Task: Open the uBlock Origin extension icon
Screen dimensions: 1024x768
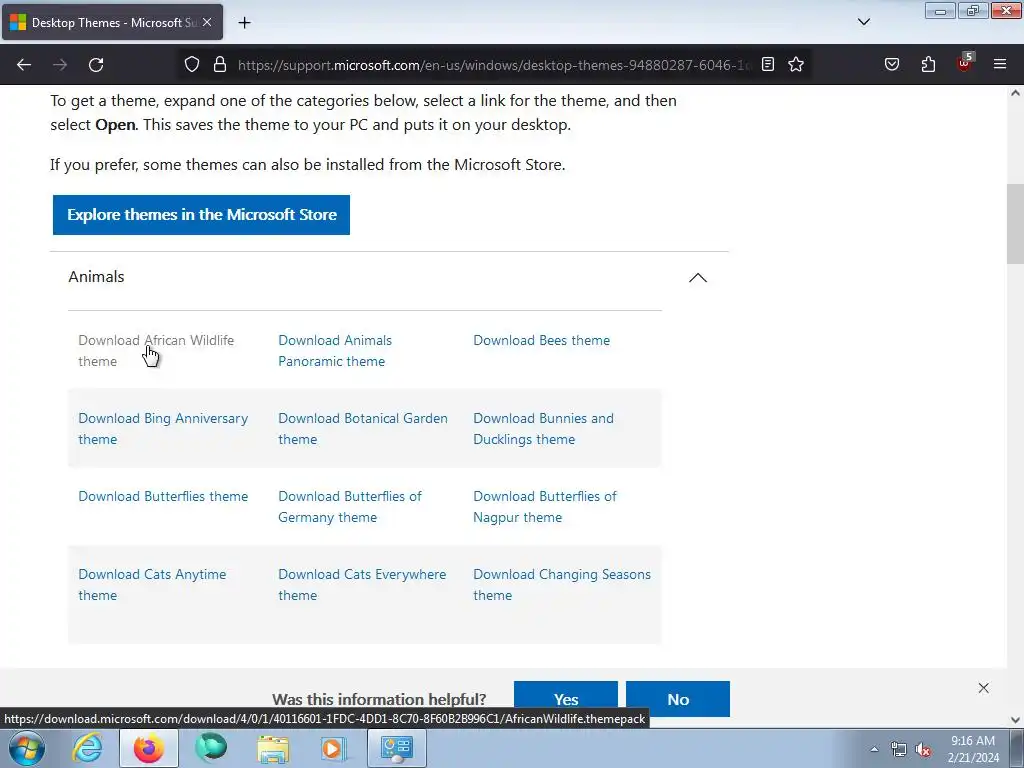Action: click(x=965, y=63)
